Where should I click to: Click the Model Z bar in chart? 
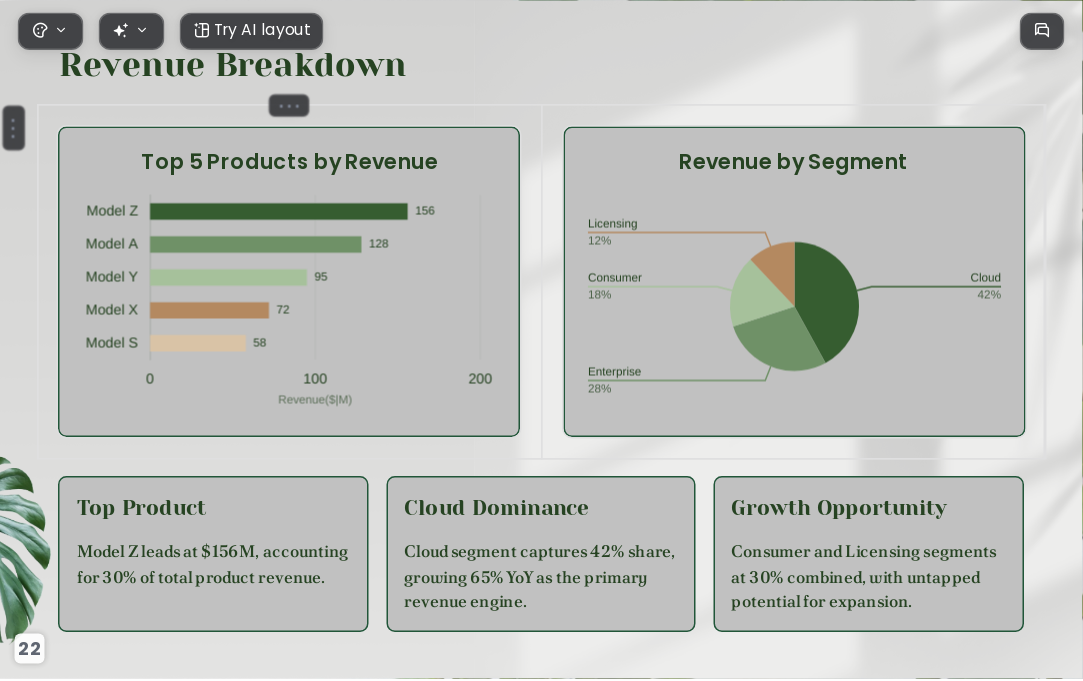278,211
